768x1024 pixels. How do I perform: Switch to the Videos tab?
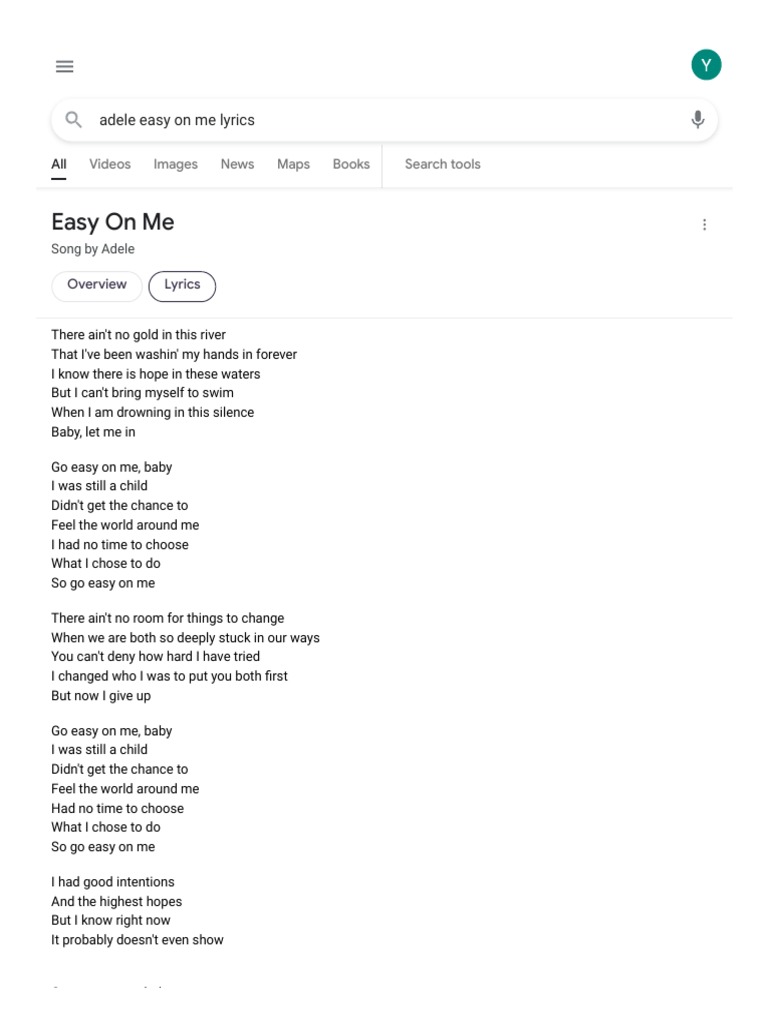point(110,164)
